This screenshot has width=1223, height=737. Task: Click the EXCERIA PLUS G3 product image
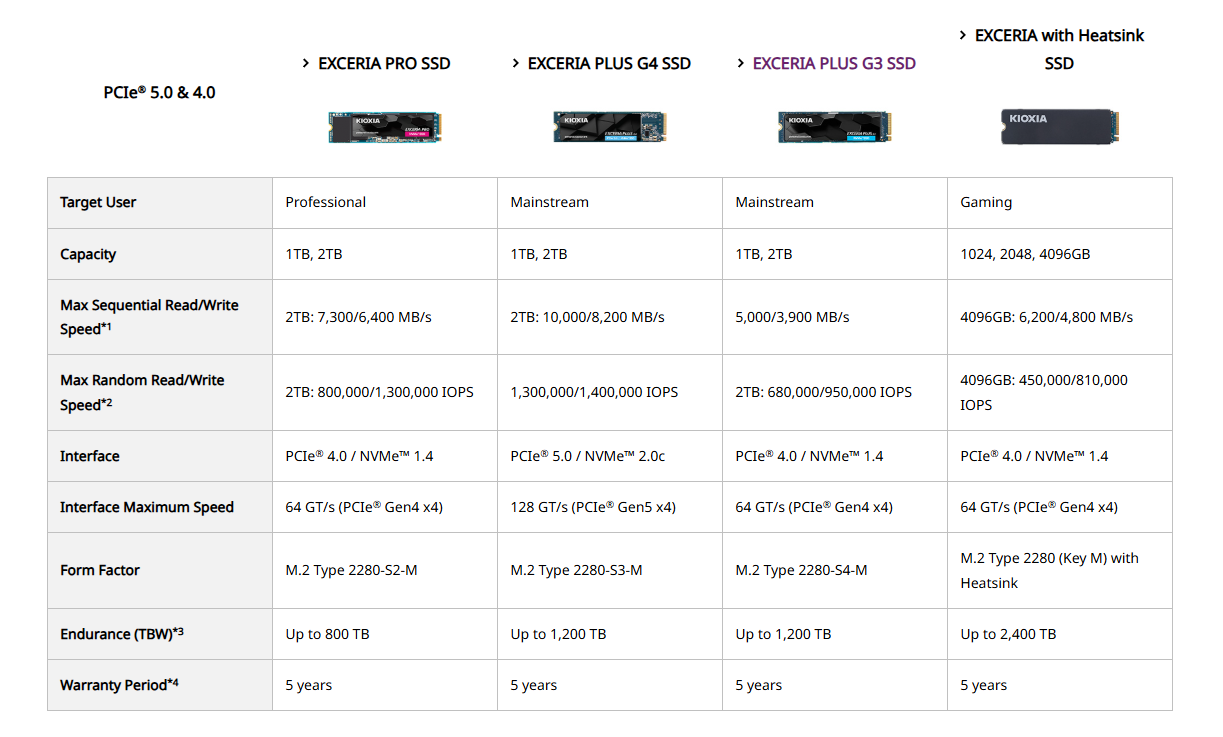pyautogui.click(x=835, y=127)
